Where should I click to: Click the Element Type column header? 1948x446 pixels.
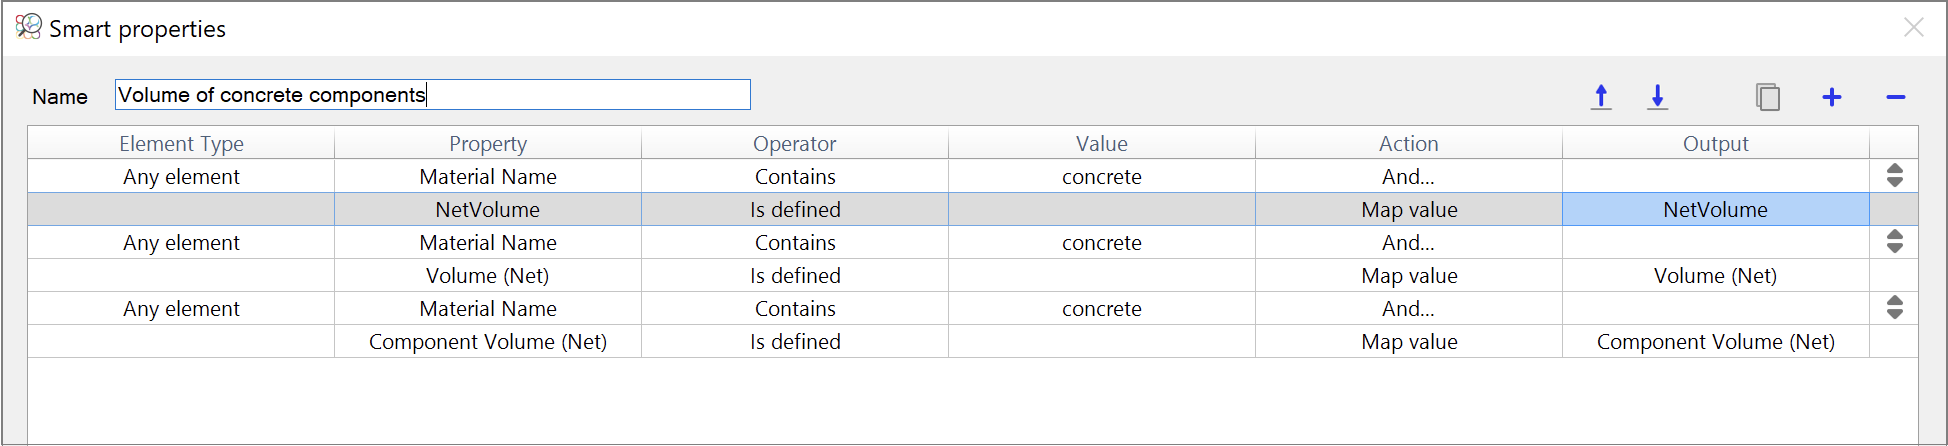(181, 143)
